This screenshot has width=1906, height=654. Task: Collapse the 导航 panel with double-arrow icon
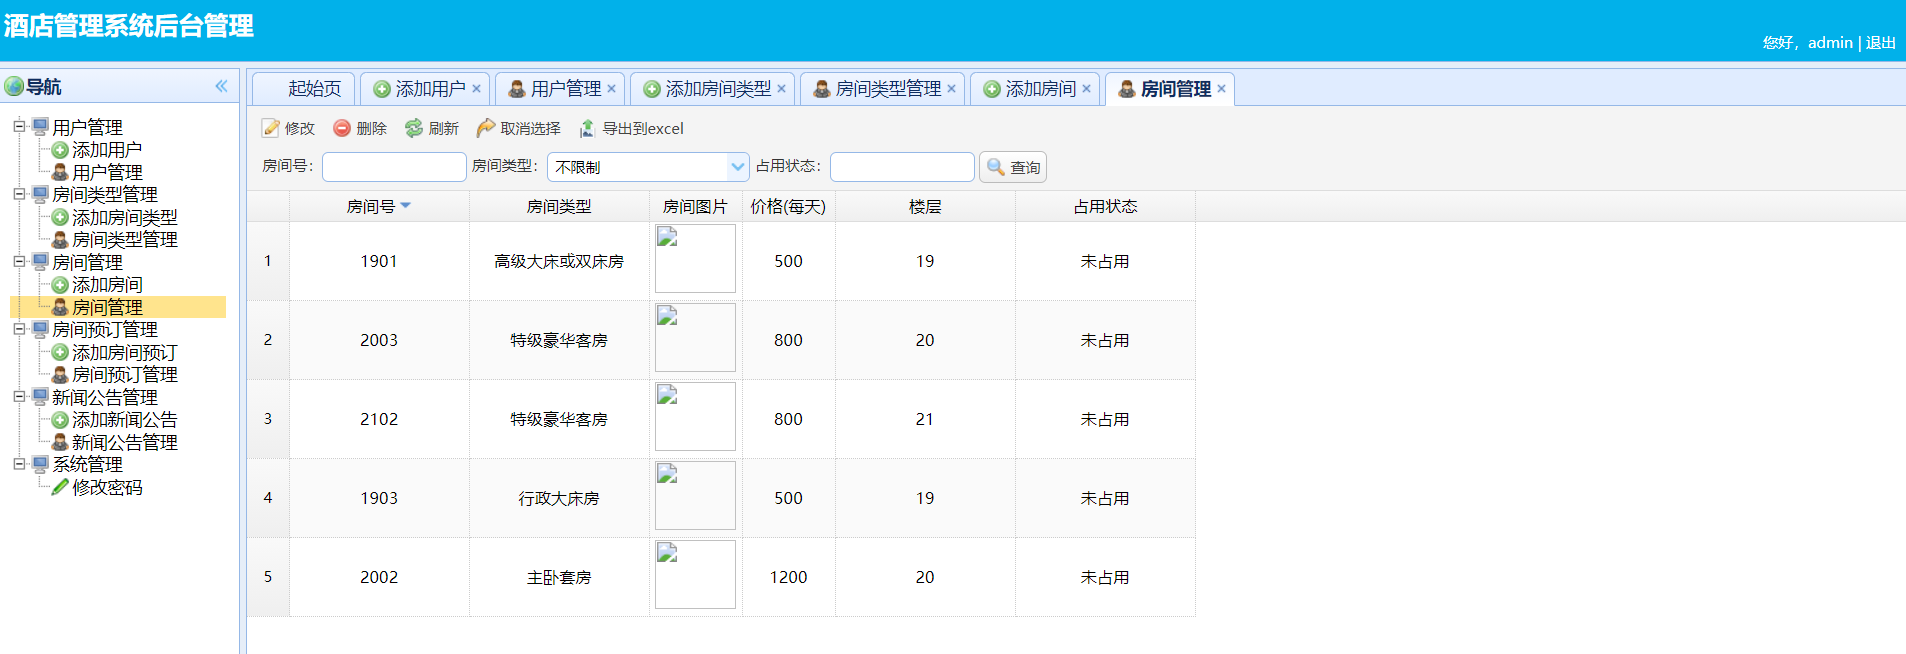(221, 86)
